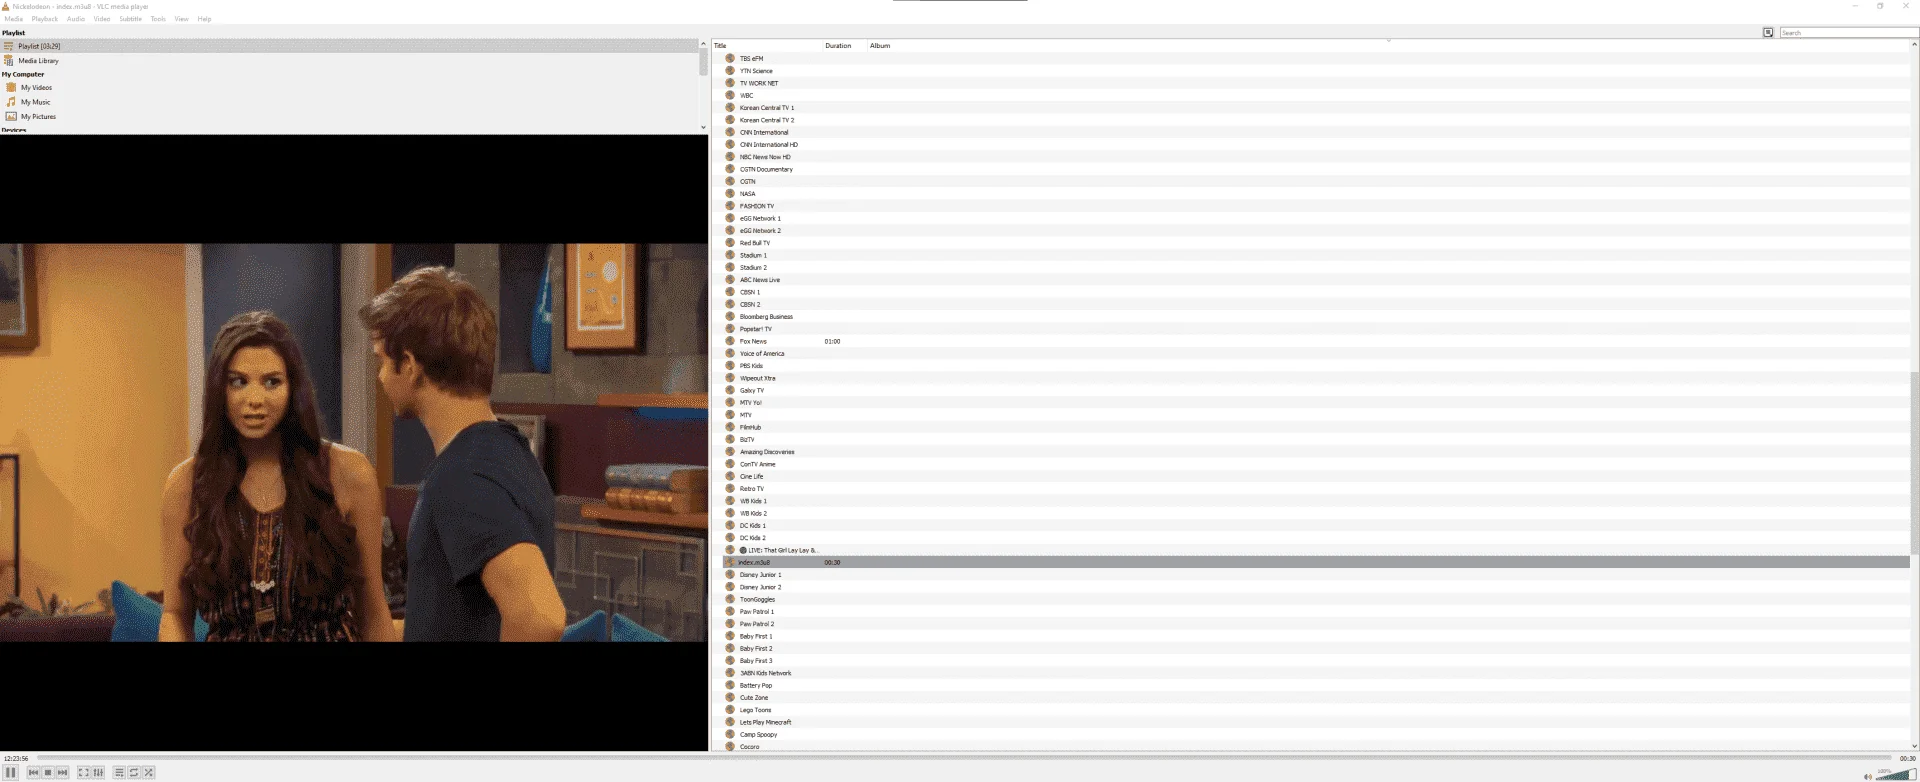The height and width of the screenshot is (782, 1920).
Task: Select the Paw Patrol 1 channel icon
Action: [730, 612]
